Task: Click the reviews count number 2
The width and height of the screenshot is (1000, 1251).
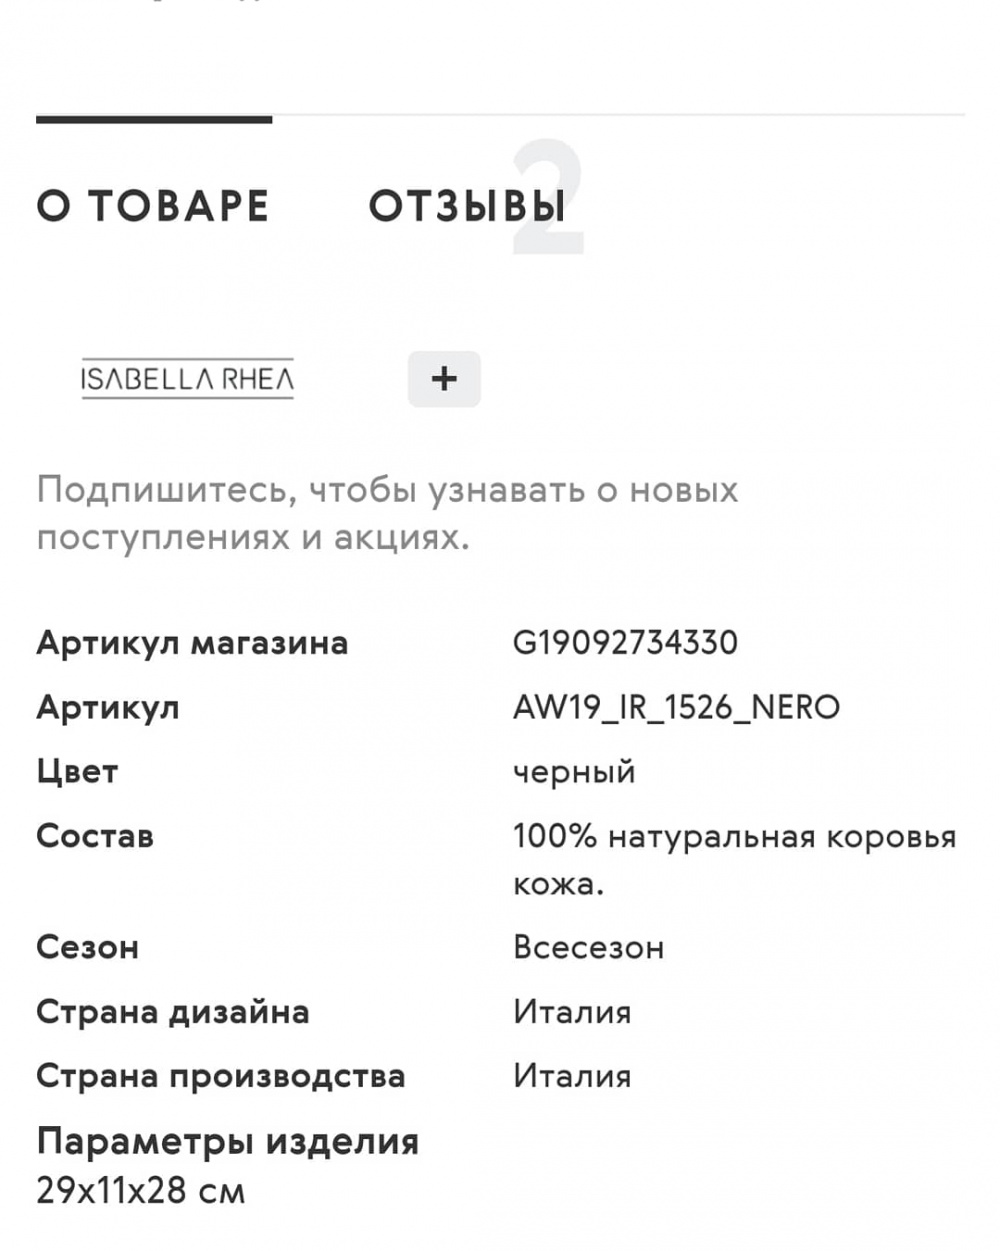Action: point(547,198)
